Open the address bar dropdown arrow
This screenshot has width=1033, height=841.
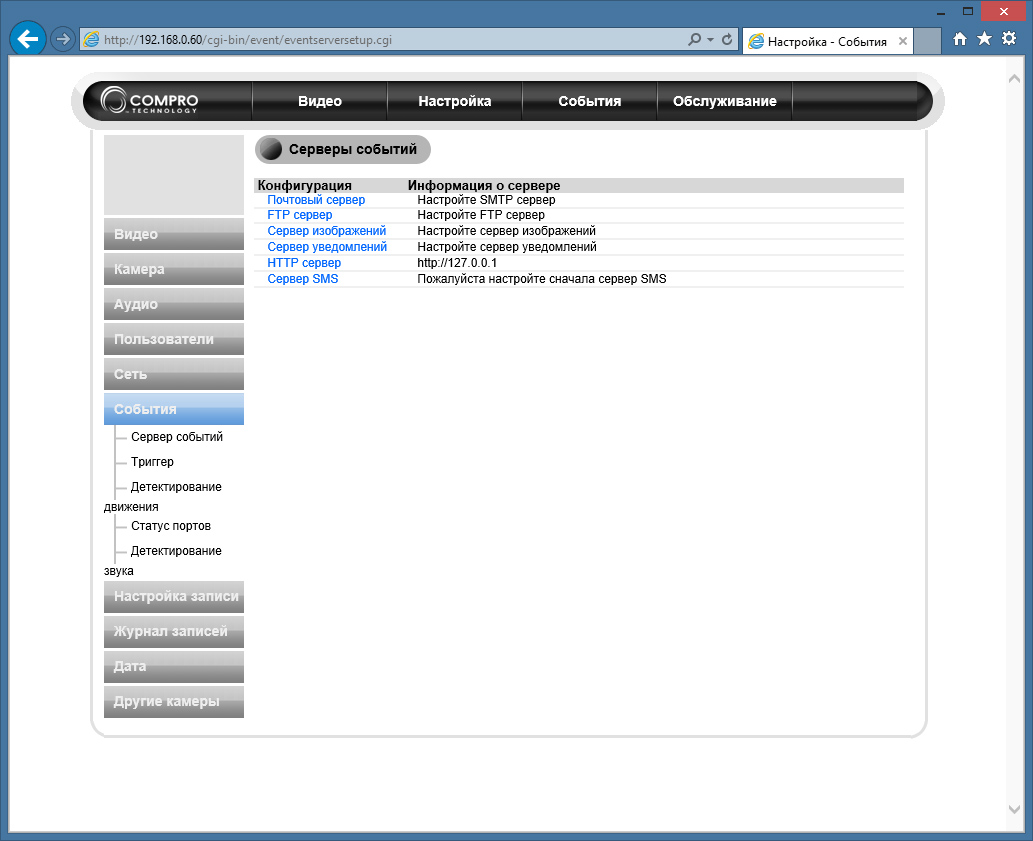[x=710, y=40]
